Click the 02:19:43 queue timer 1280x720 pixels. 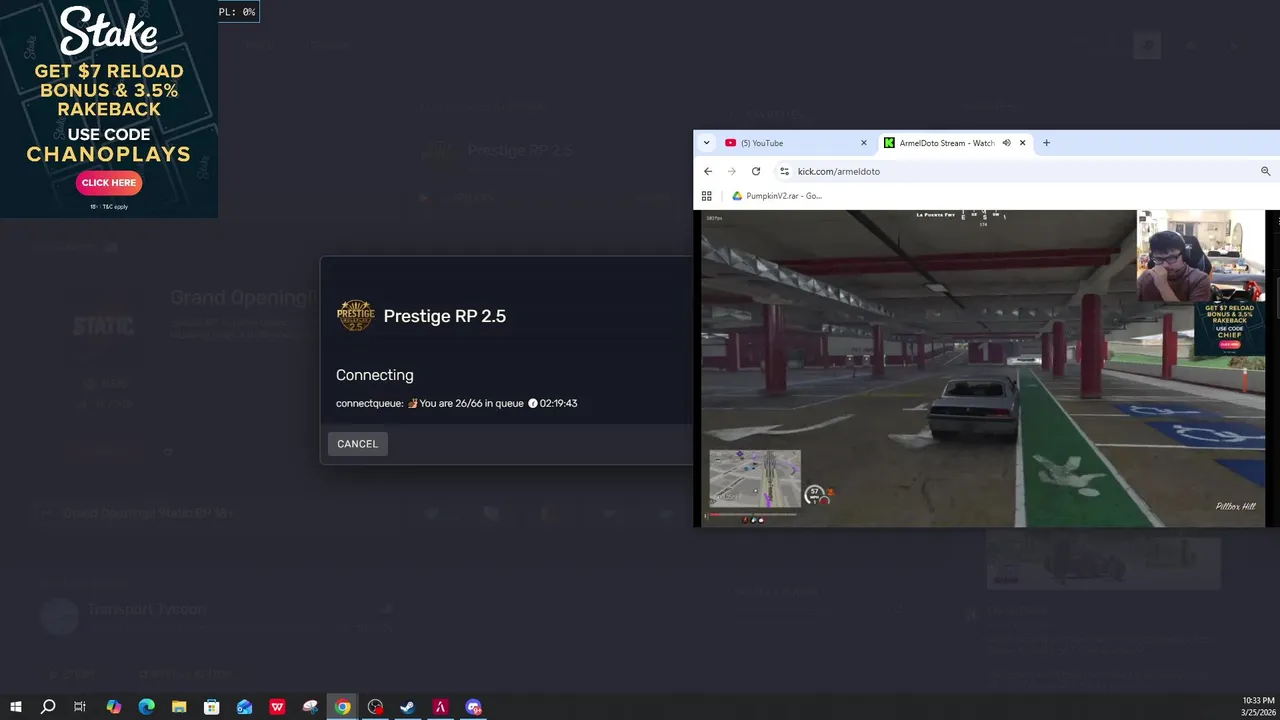click(x=559, y=404)
